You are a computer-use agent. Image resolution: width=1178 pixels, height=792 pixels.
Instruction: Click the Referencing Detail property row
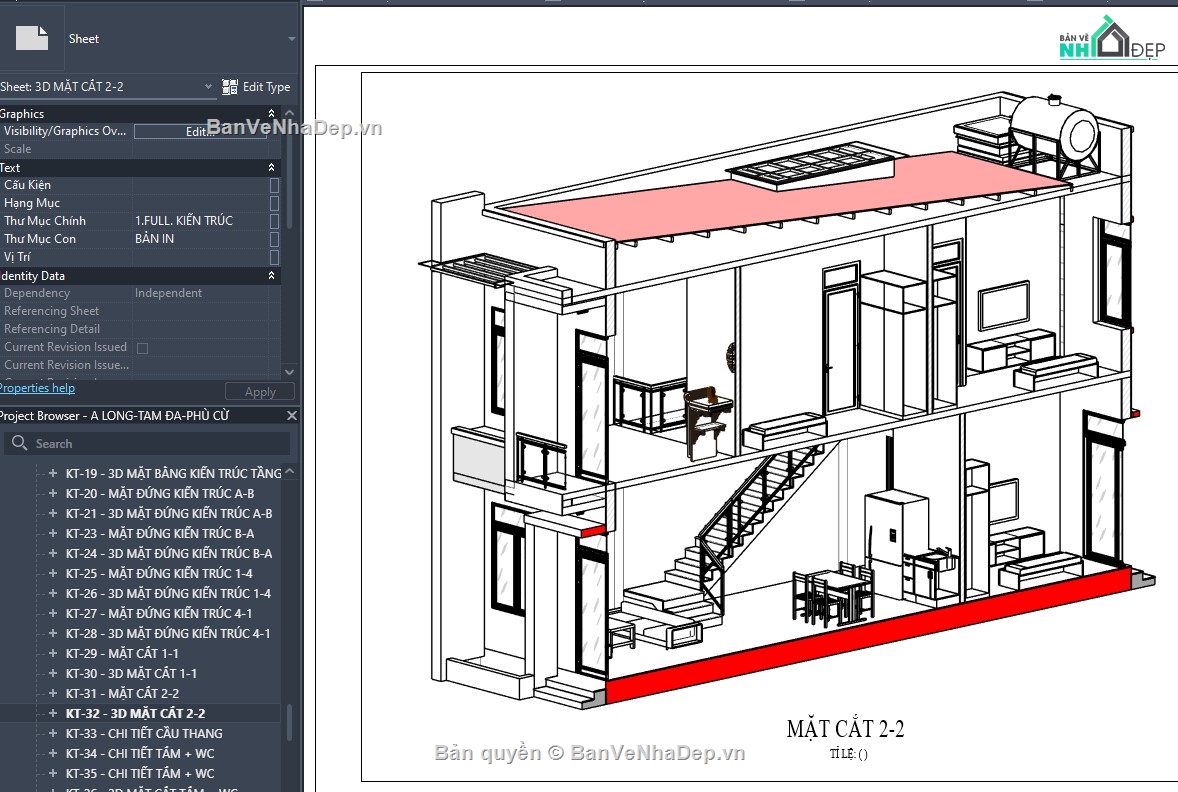pyautogui.click(x=140, y=329)
